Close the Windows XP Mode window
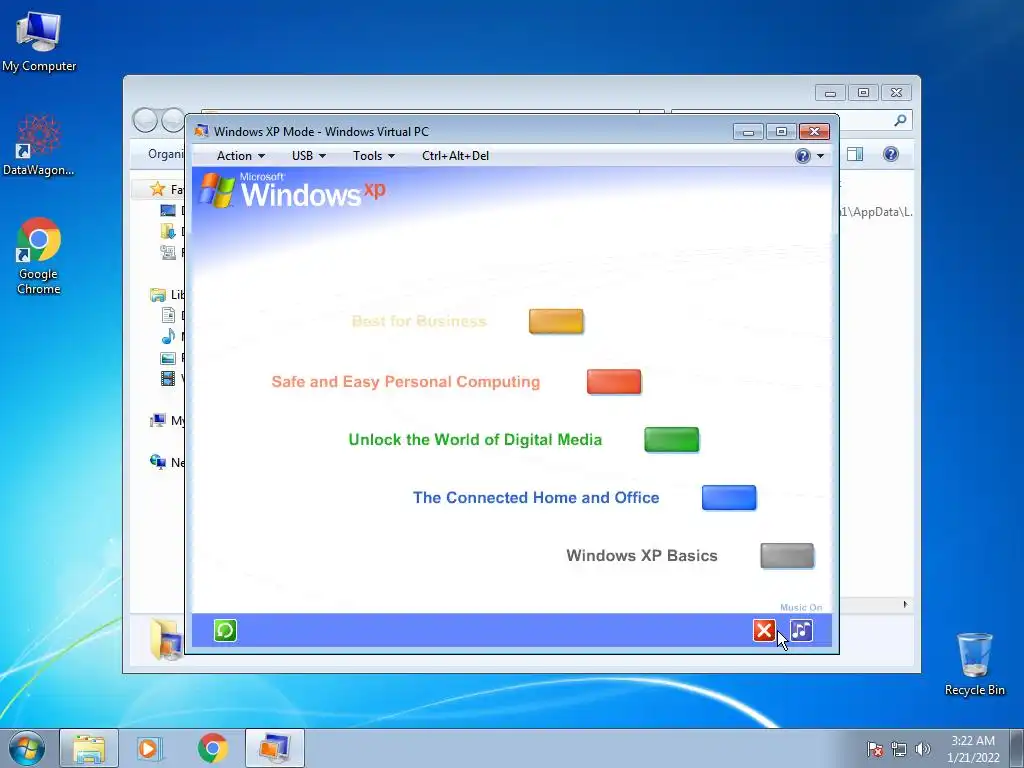Image resolution: width=1024 pixels, height=768 pixels. [814, 132]
